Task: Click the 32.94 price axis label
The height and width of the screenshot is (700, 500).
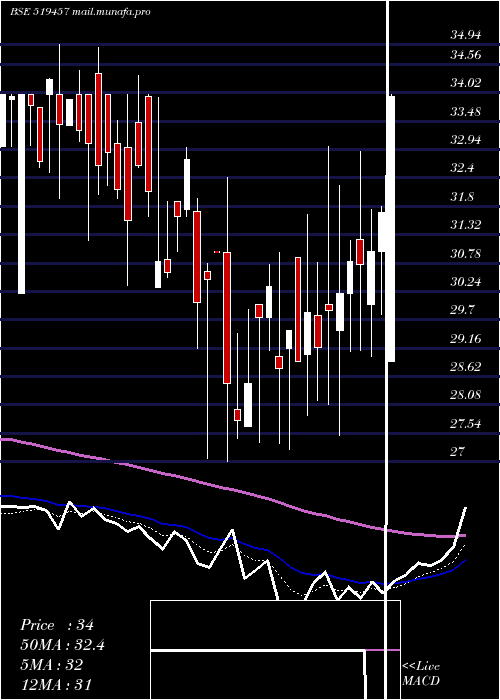Action: pos(466,140)
